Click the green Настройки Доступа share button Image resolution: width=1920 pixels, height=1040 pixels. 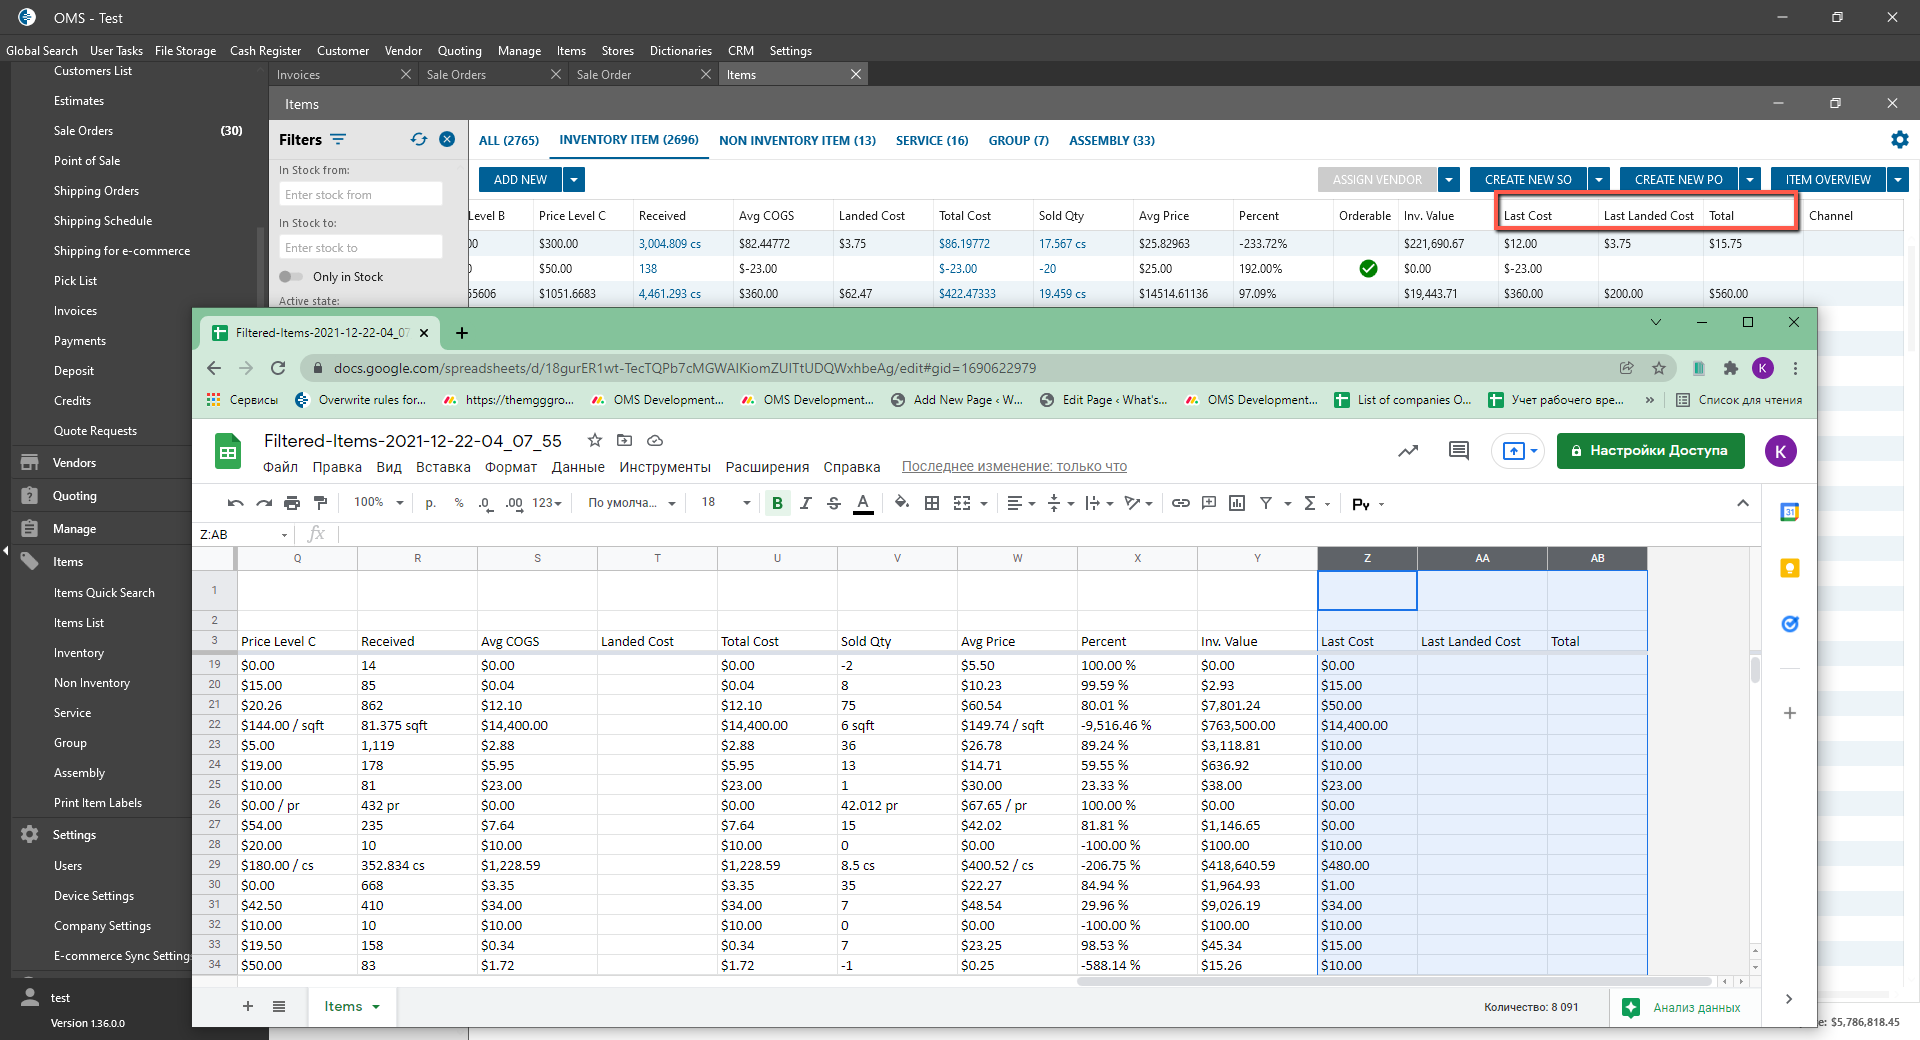[1650, 451]
